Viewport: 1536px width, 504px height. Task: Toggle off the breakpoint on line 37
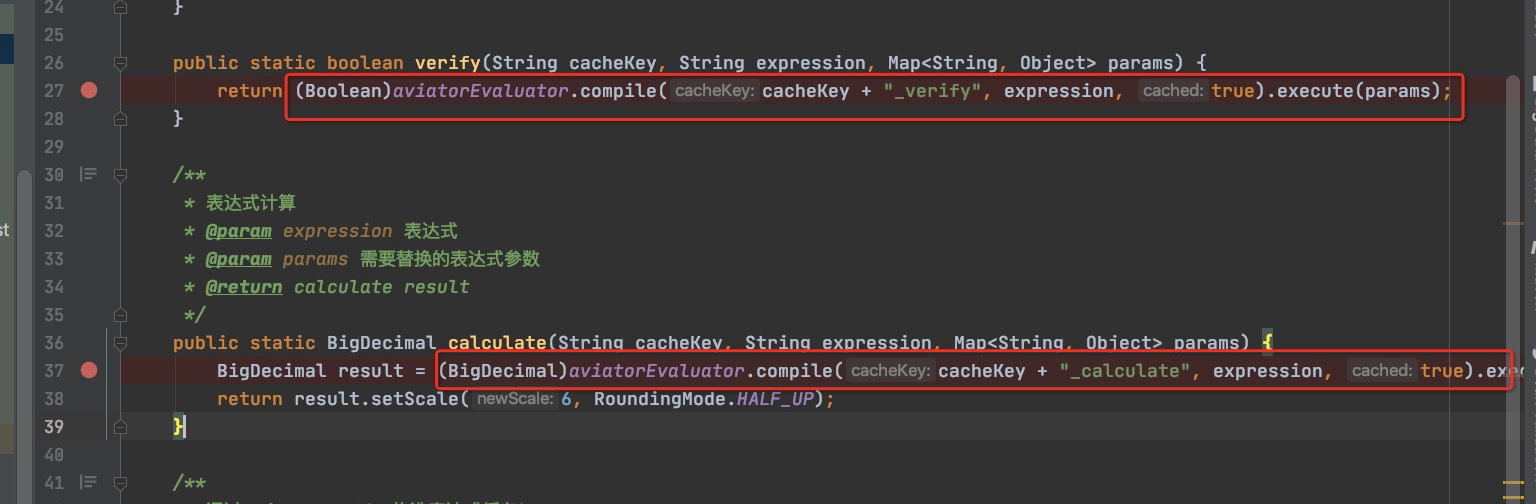[89, 371]
